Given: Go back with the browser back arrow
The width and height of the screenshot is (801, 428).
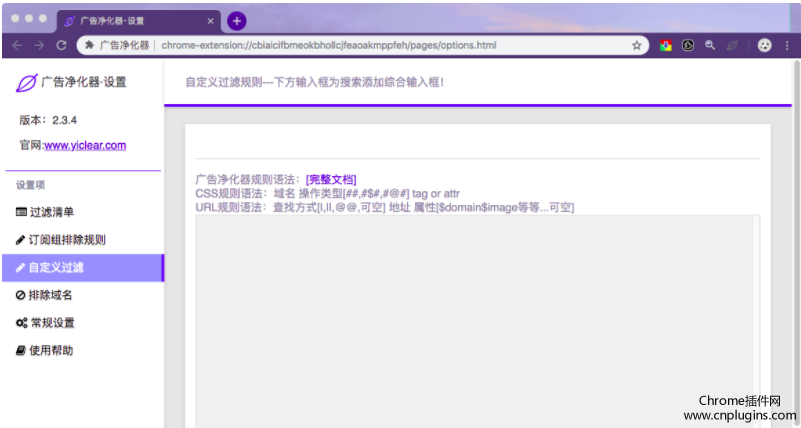Looking at the screenshot, I should 16,45.
